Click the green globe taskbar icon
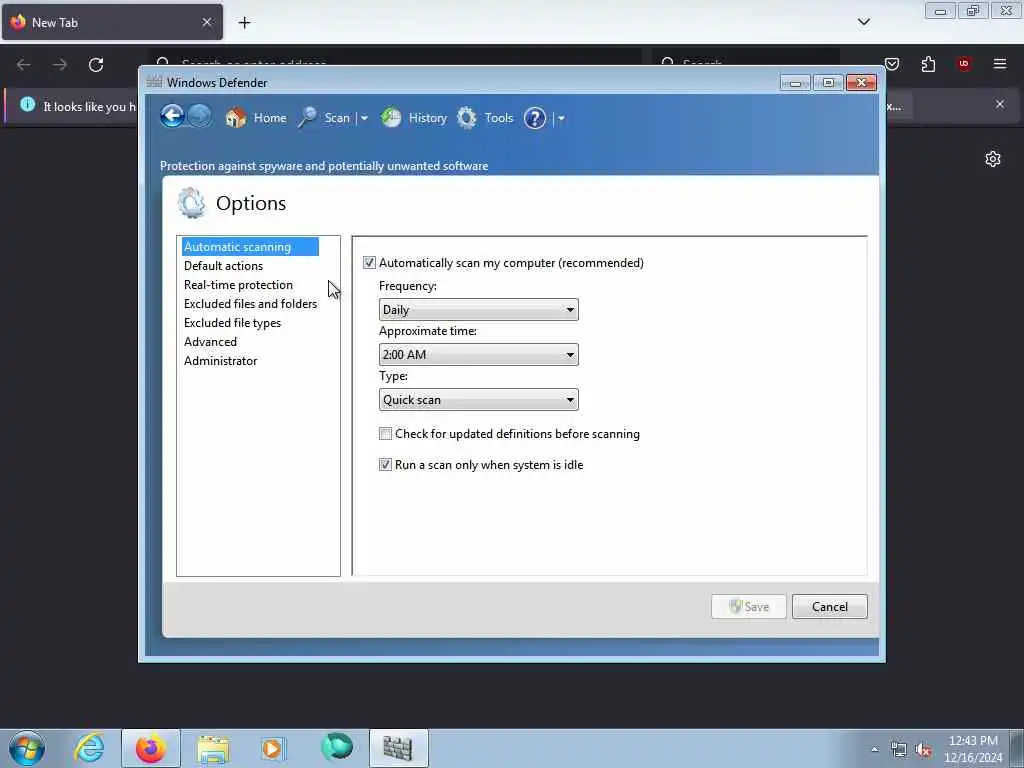Screen dimensions: 1024x768 pyautogui.click(x=337, y=747)
